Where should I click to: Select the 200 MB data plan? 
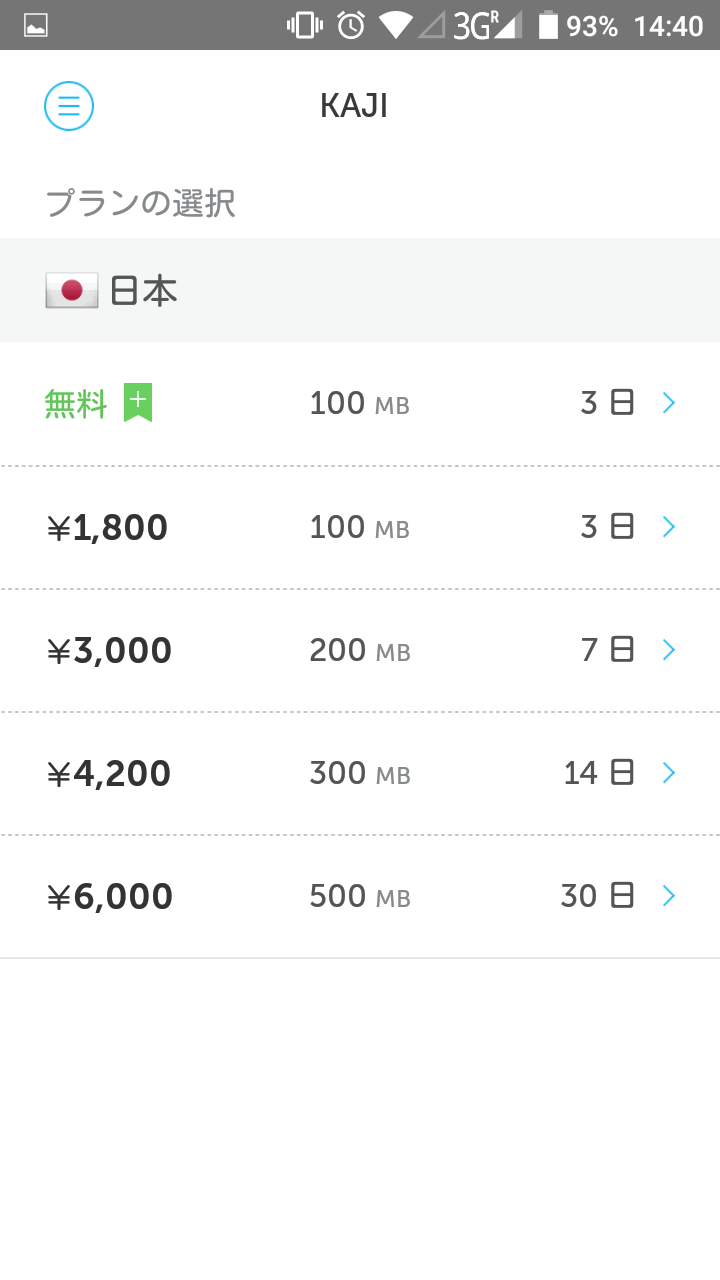[x=360, y=650]
